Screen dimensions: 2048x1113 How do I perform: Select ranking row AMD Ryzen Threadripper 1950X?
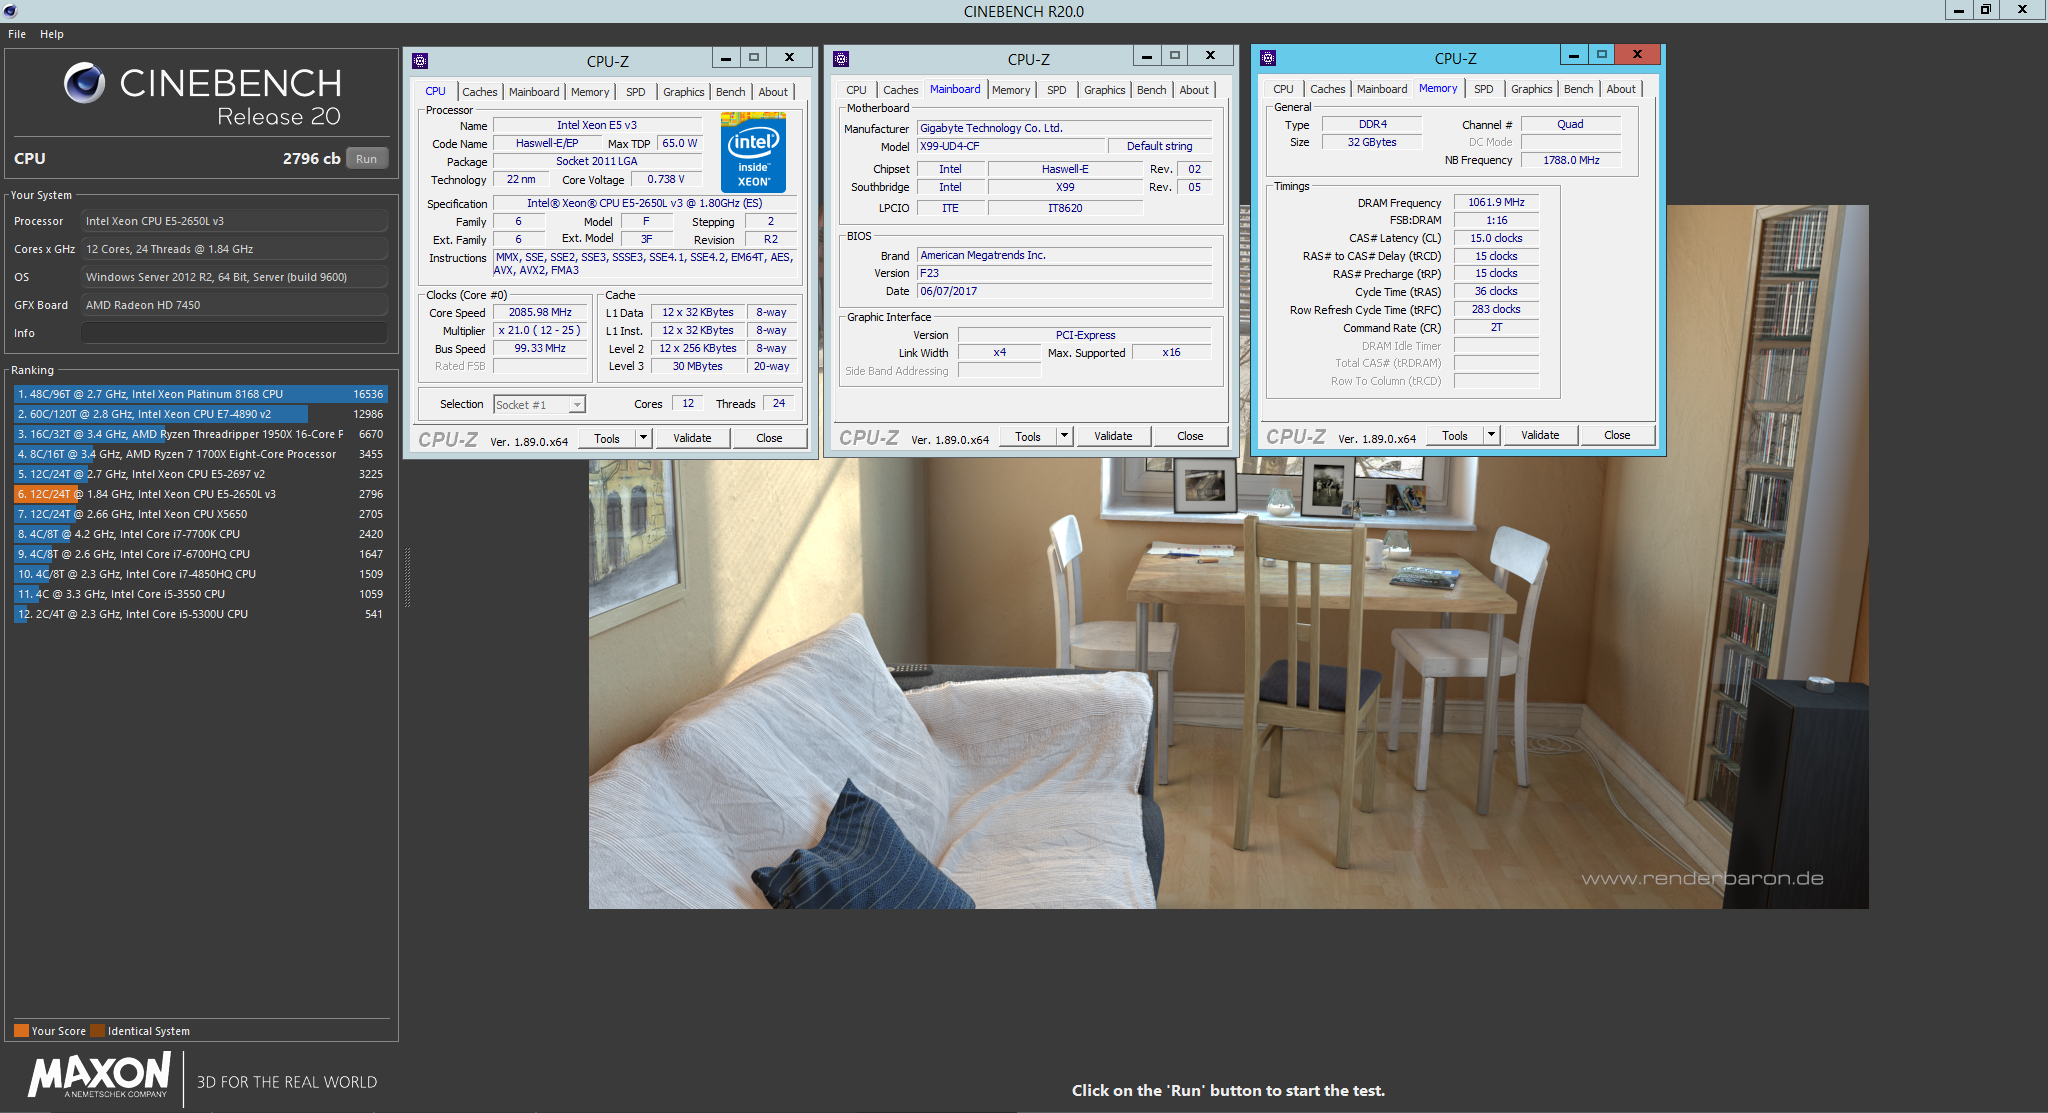(200, 434)
